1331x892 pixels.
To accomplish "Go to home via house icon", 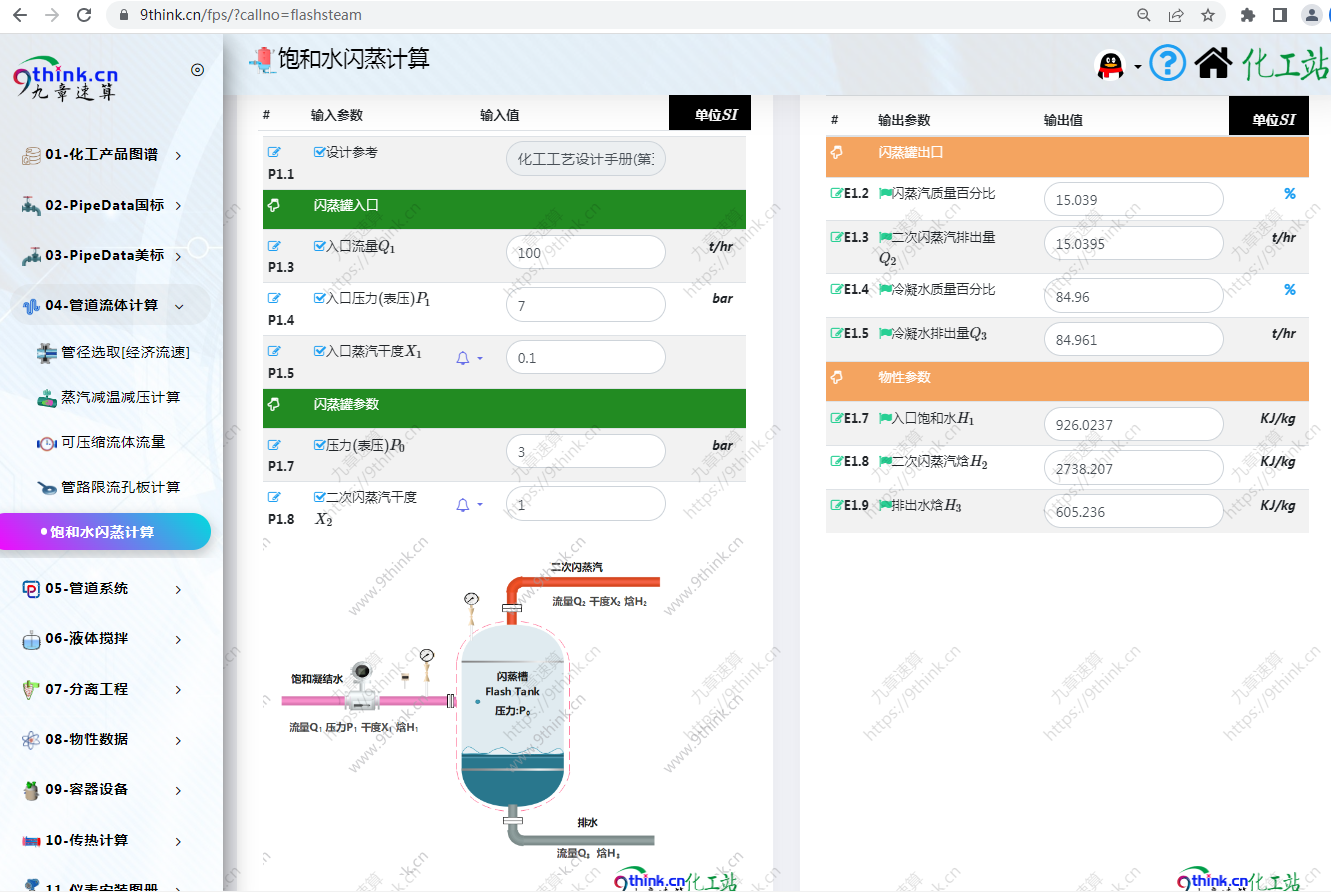I will 1213,64.
